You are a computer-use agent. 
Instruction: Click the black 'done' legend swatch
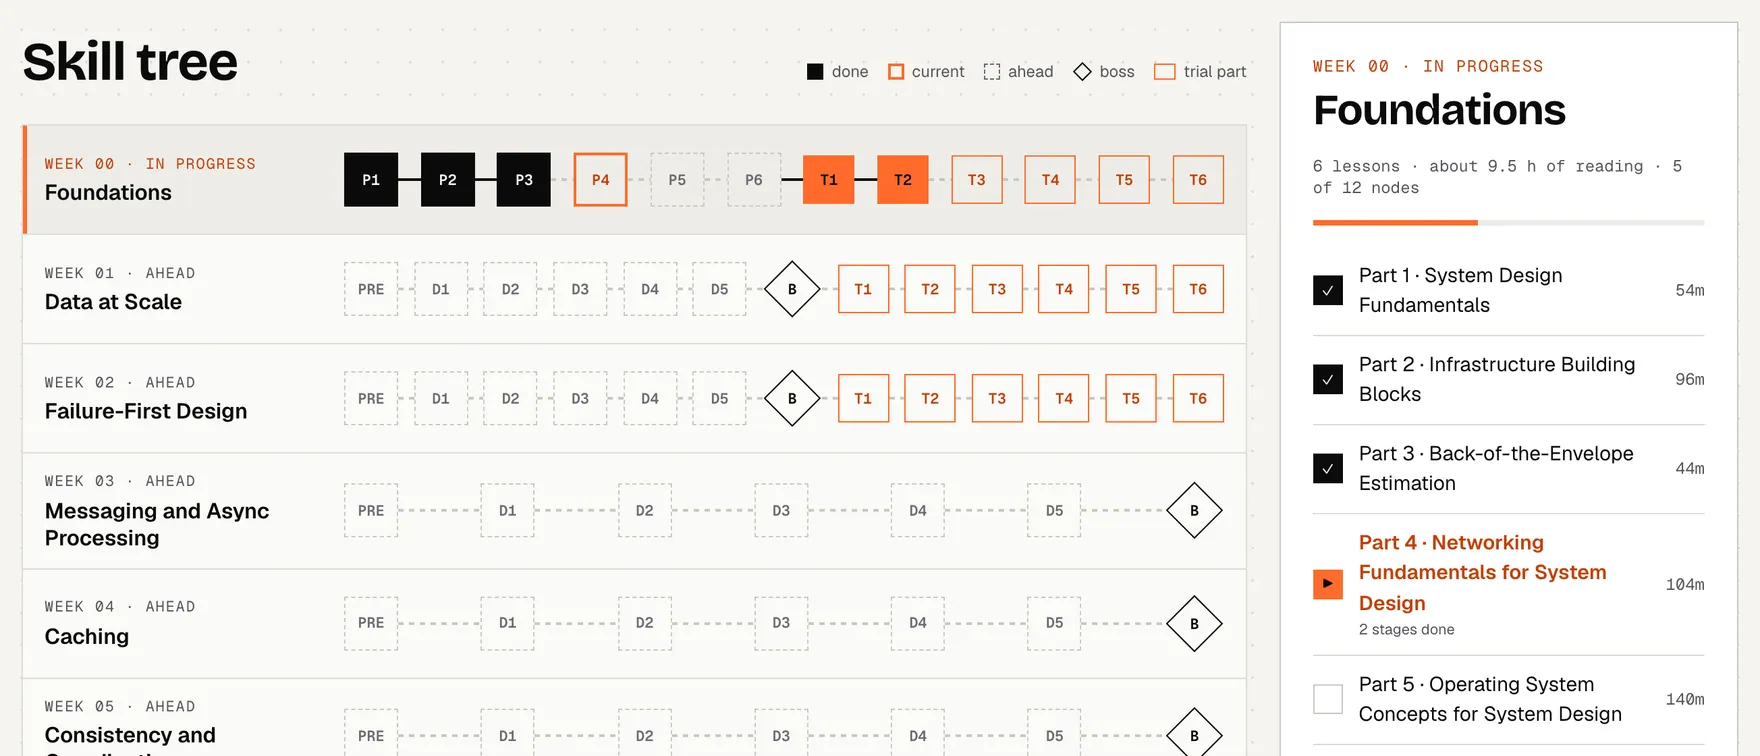click(x=815, y=72)
